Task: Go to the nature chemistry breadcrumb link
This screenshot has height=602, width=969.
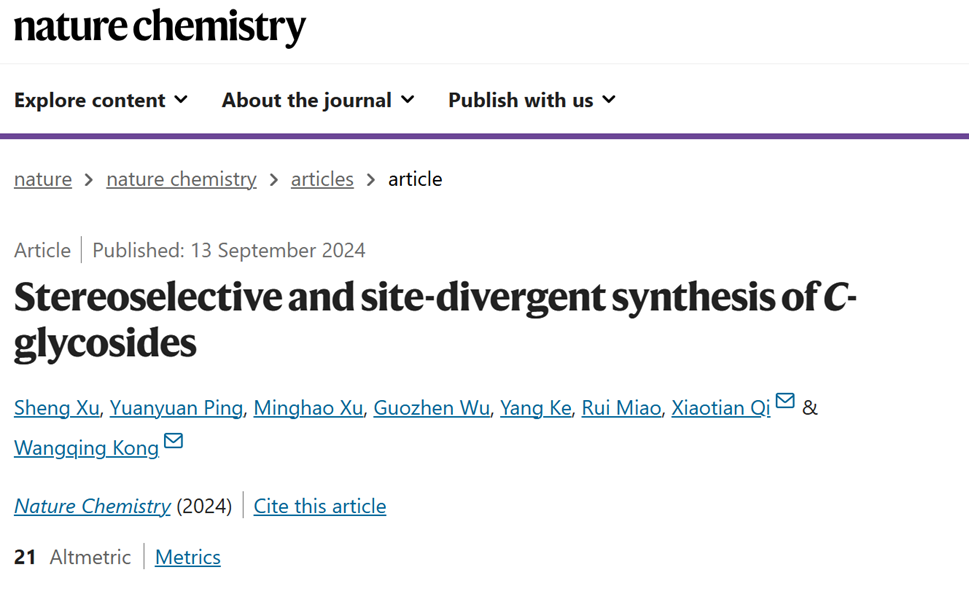Action: tap(181, 179)
